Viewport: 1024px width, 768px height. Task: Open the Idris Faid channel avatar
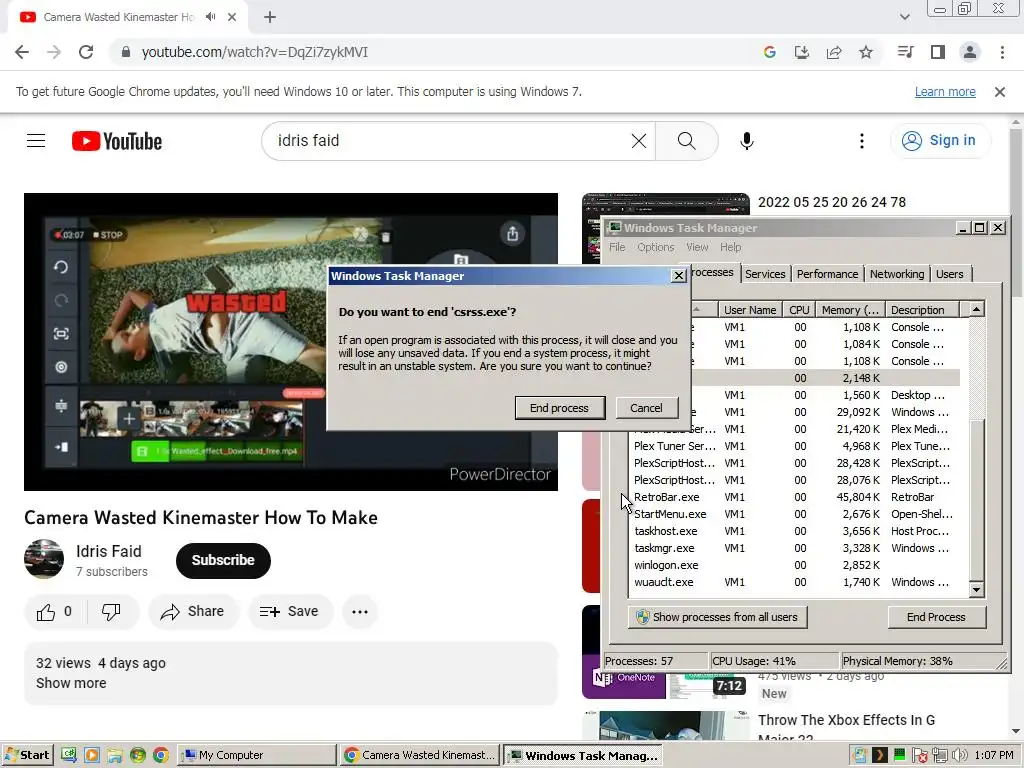(x=44, y=559)
